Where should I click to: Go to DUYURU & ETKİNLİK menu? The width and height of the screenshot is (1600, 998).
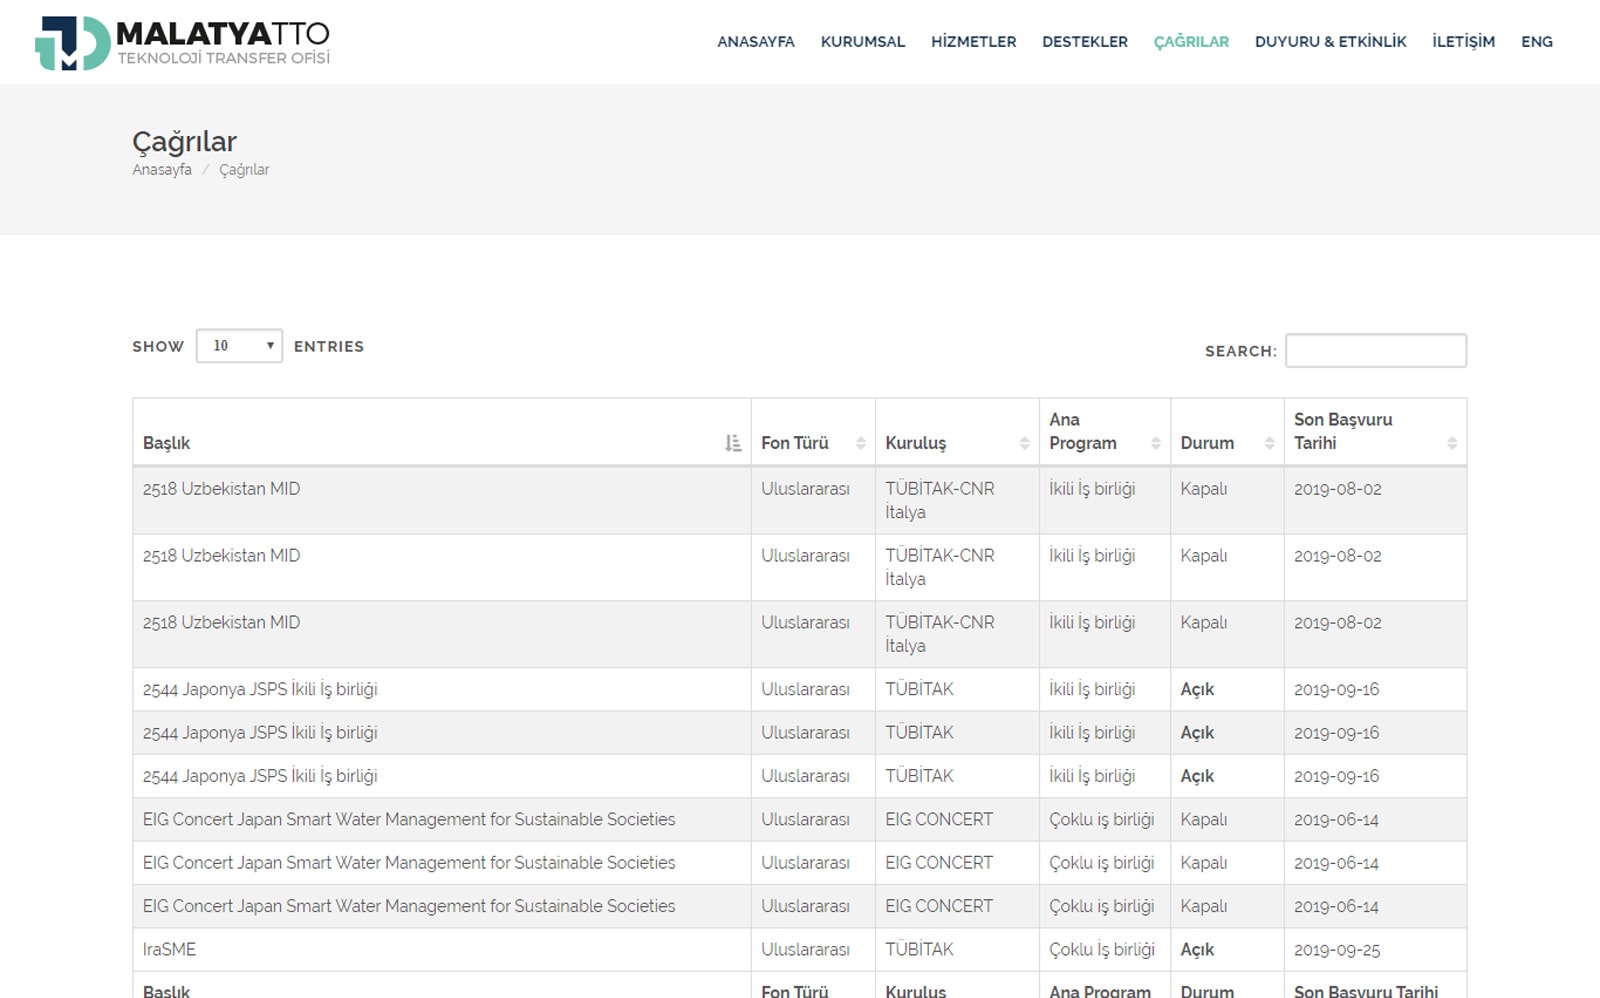click(1330, 42)
